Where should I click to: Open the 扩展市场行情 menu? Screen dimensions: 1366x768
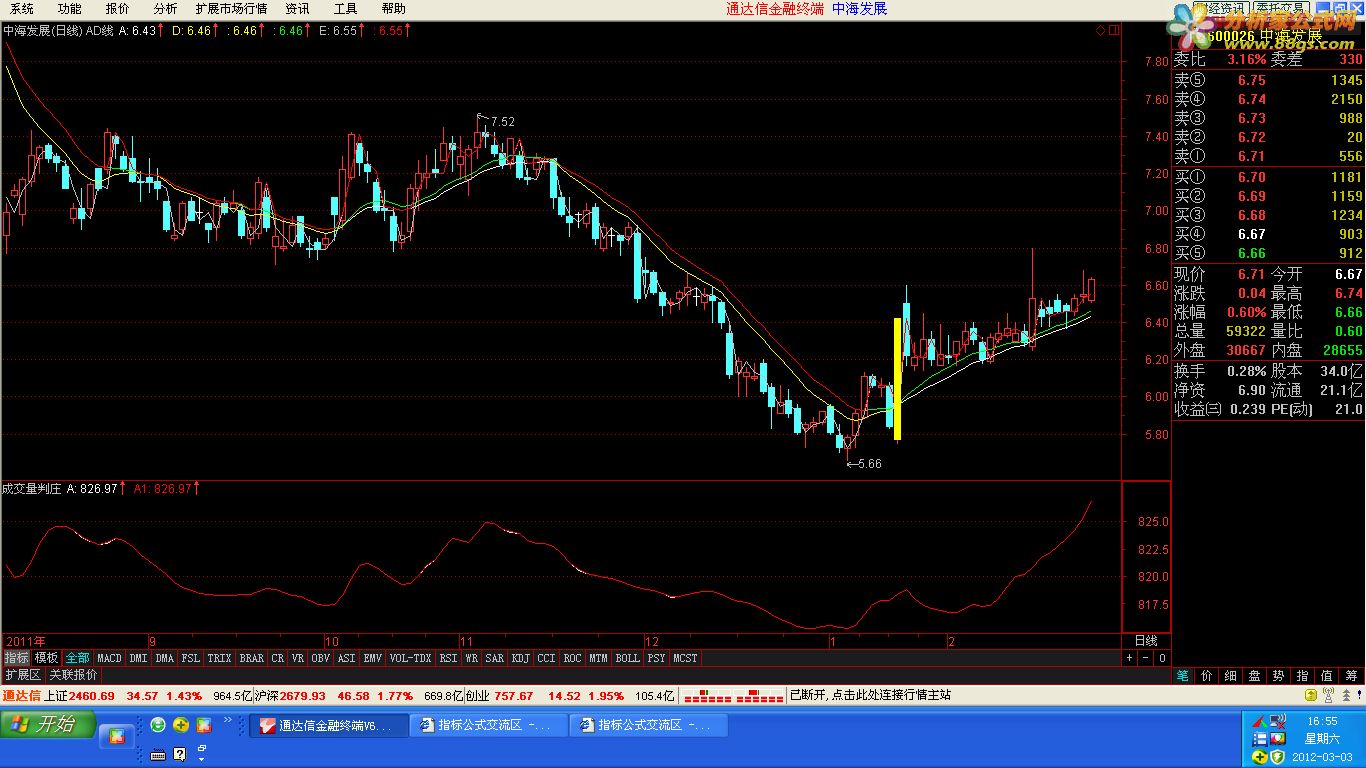click(x=231, y=8)
